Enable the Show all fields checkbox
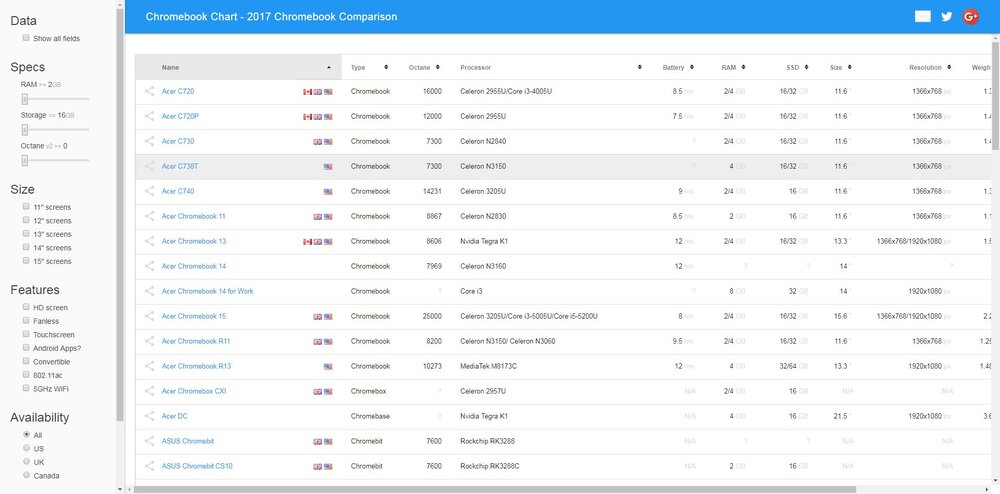 point(26,38)
